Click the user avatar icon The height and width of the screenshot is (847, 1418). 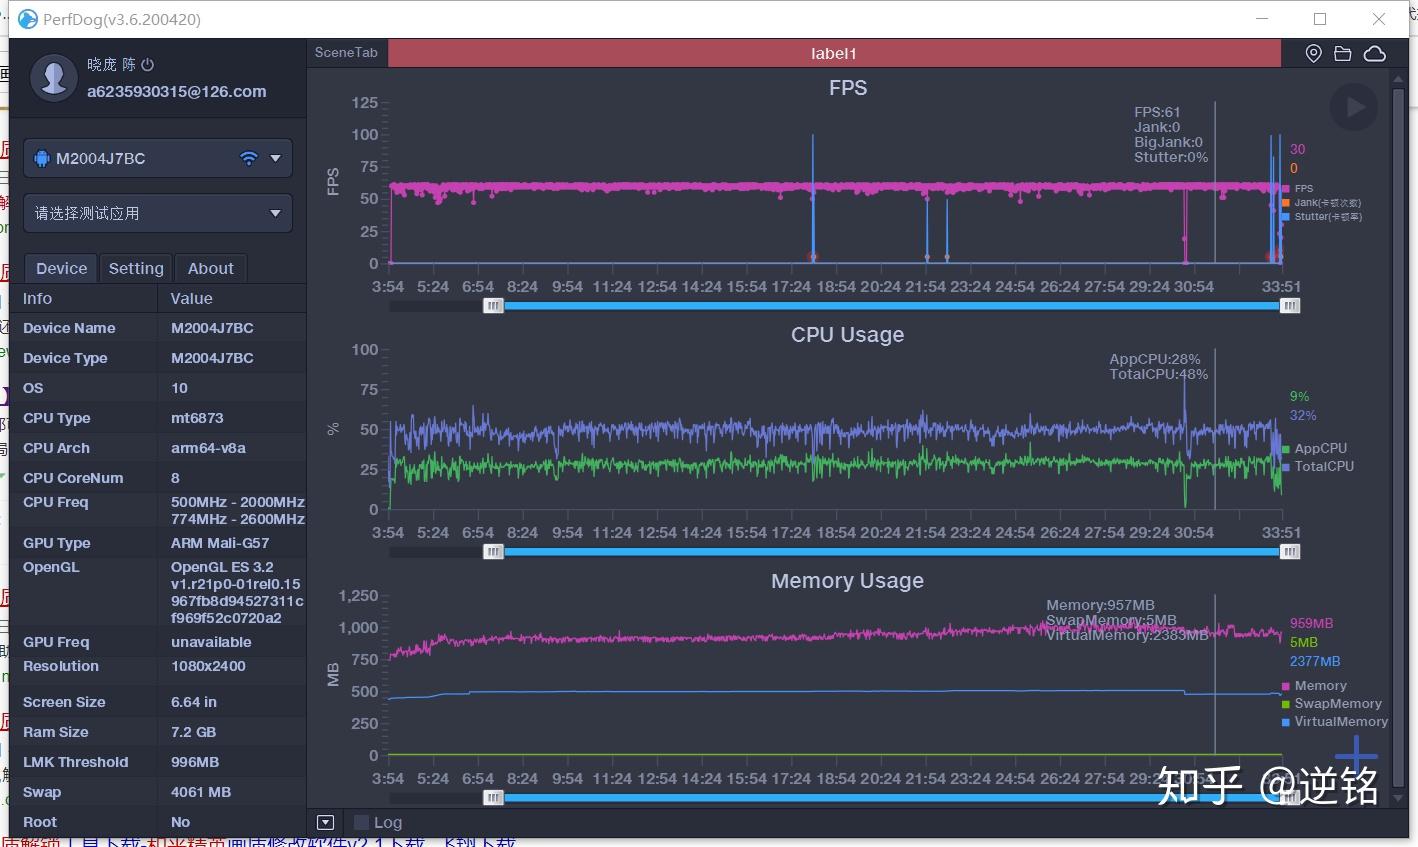[54, 78]
